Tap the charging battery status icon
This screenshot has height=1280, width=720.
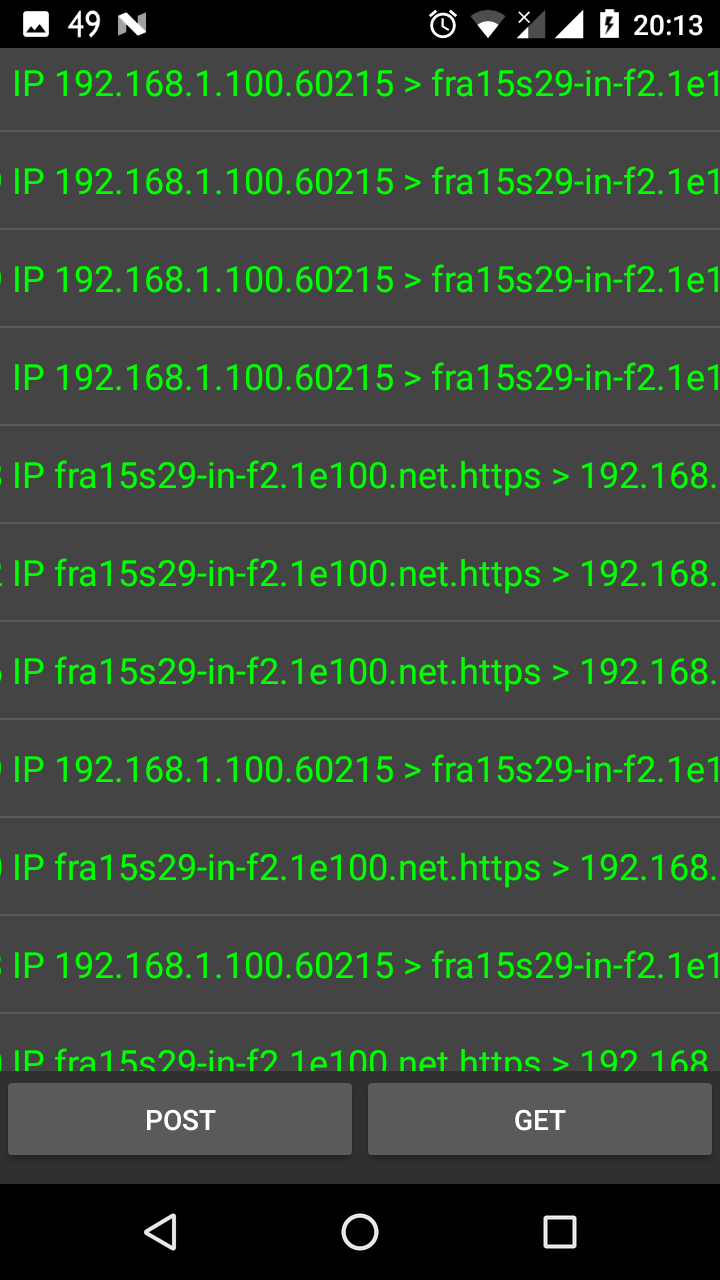click(609, 24)
